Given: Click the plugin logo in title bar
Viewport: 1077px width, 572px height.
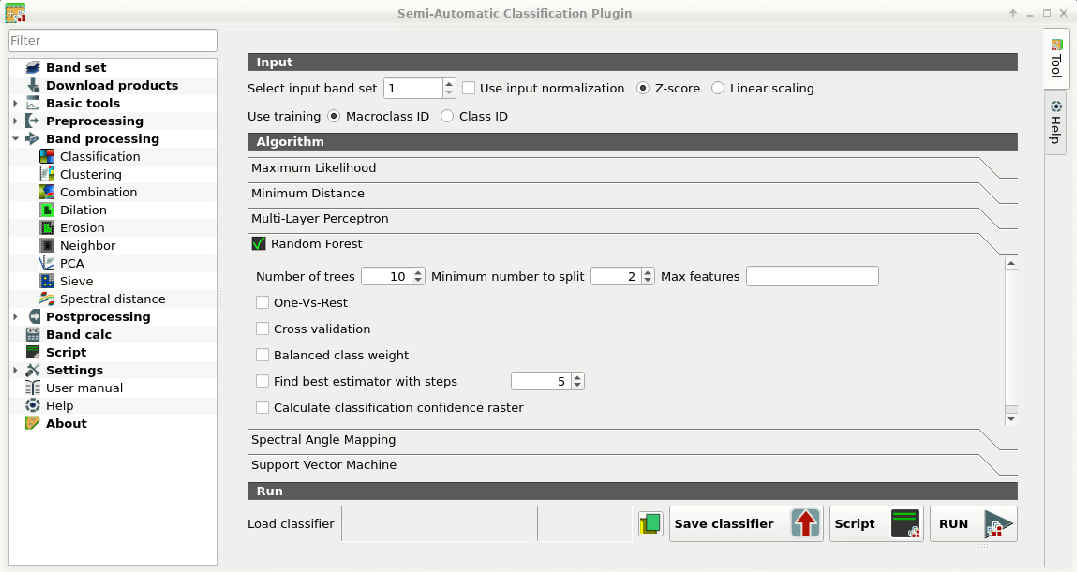Looking at the screenshot, I should click(15, 13).
